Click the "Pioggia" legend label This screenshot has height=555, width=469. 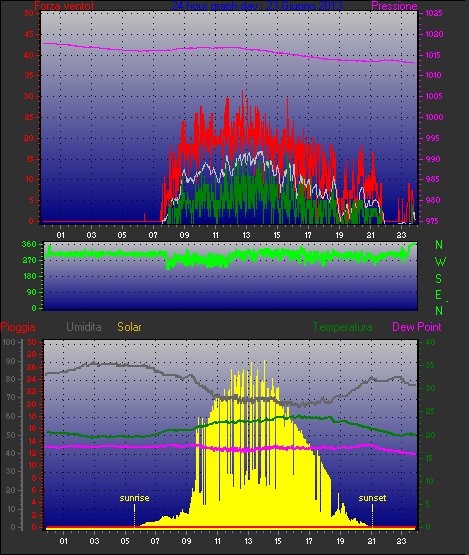pyautogui.click(x=18, y=327)
